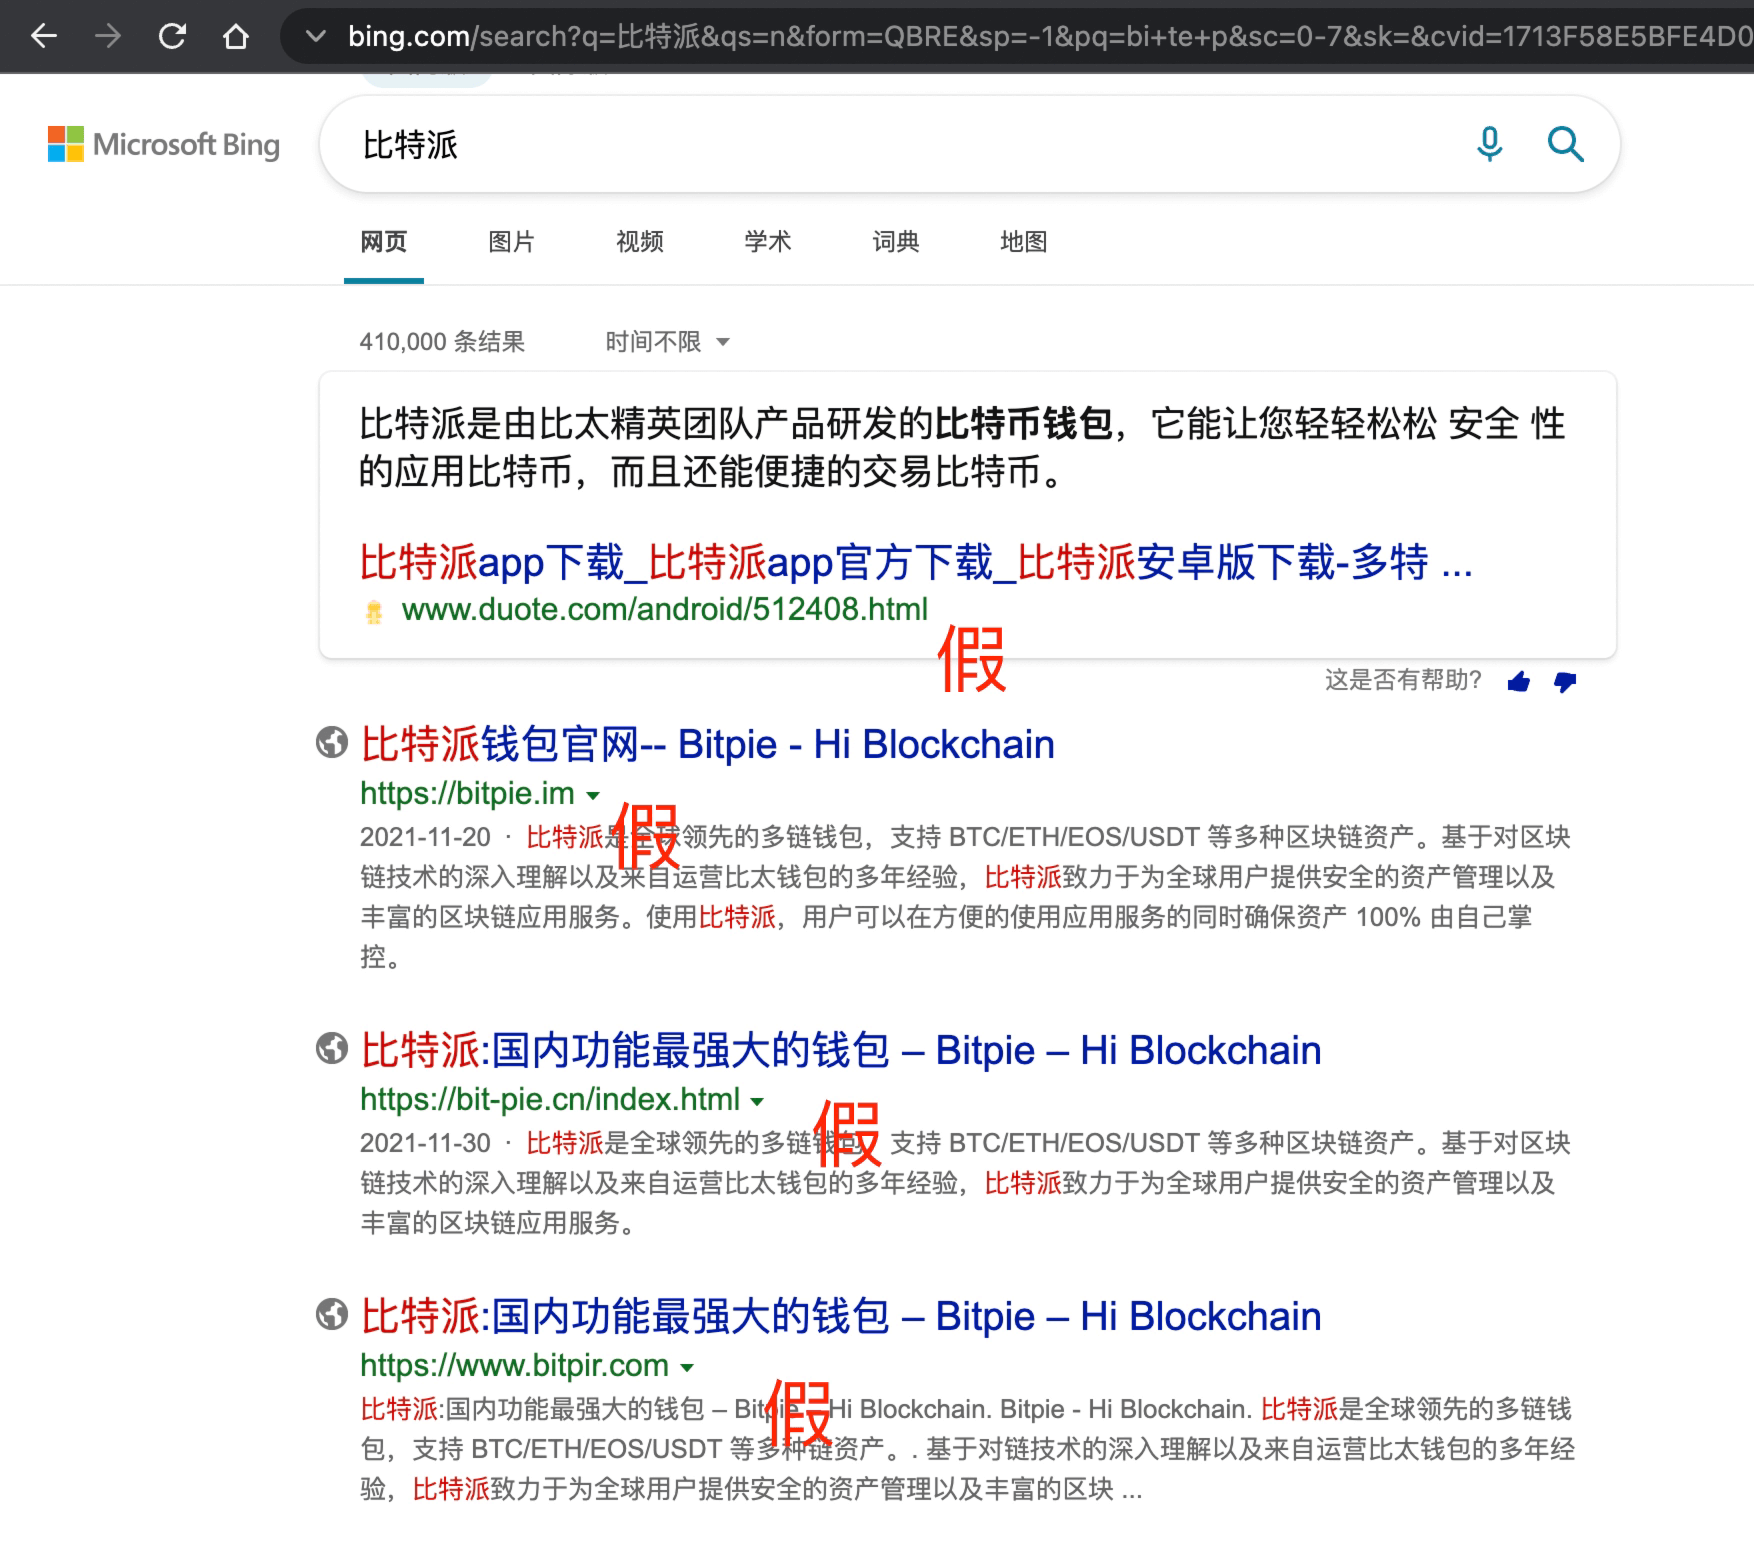The image size is (1754, 1556).
Task: Click thumbs up for 这是否有帮助
Action: point(1518,682)
